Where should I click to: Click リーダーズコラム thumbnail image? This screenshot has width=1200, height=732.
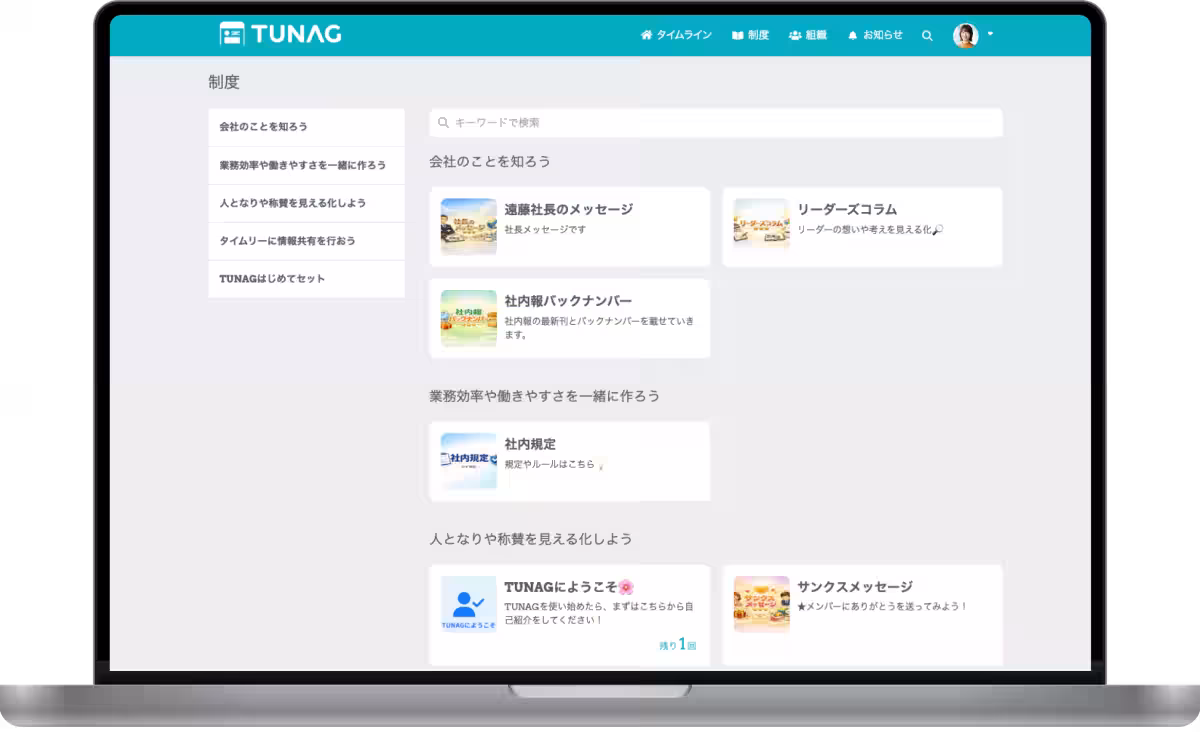coord(761,224)
